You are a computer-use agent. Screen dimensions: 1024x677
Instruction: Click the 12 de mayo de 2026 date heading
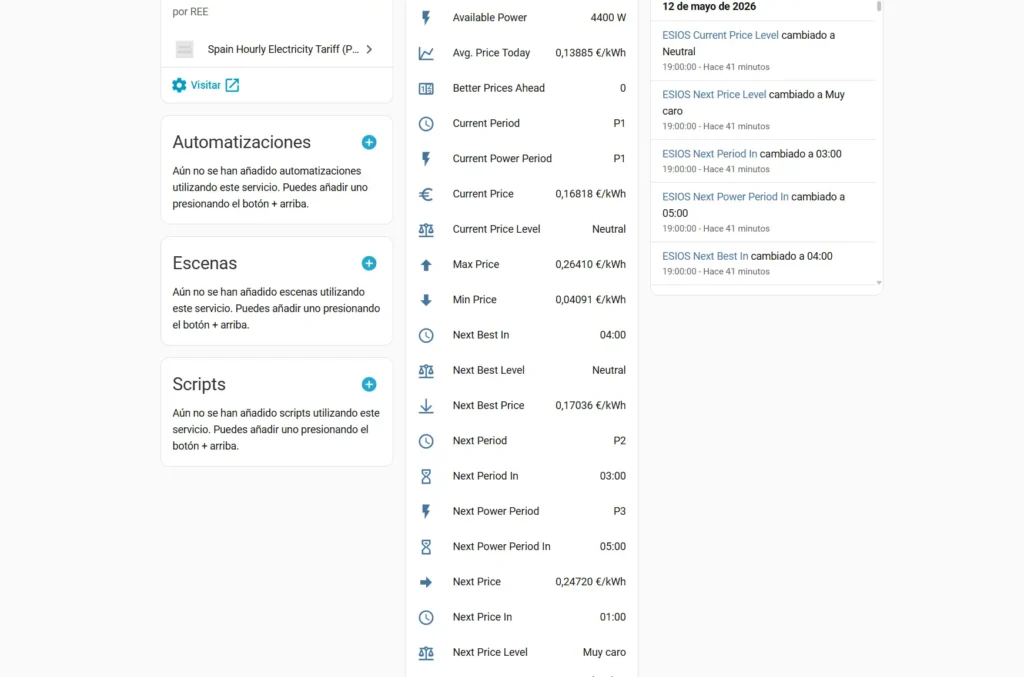[709, 7]
